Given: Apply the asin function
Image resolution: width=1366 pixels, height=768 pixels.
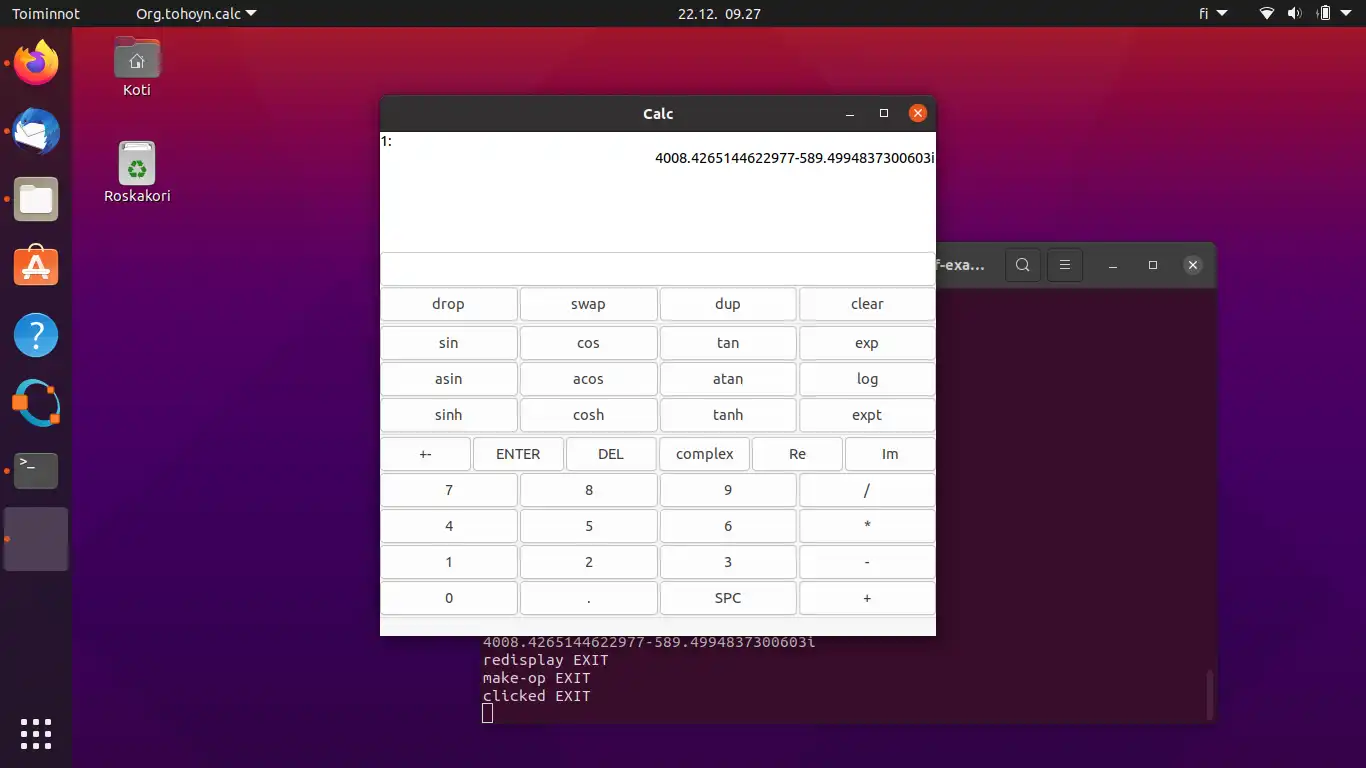Looking at the screenshot, I should tap(449, 379).
